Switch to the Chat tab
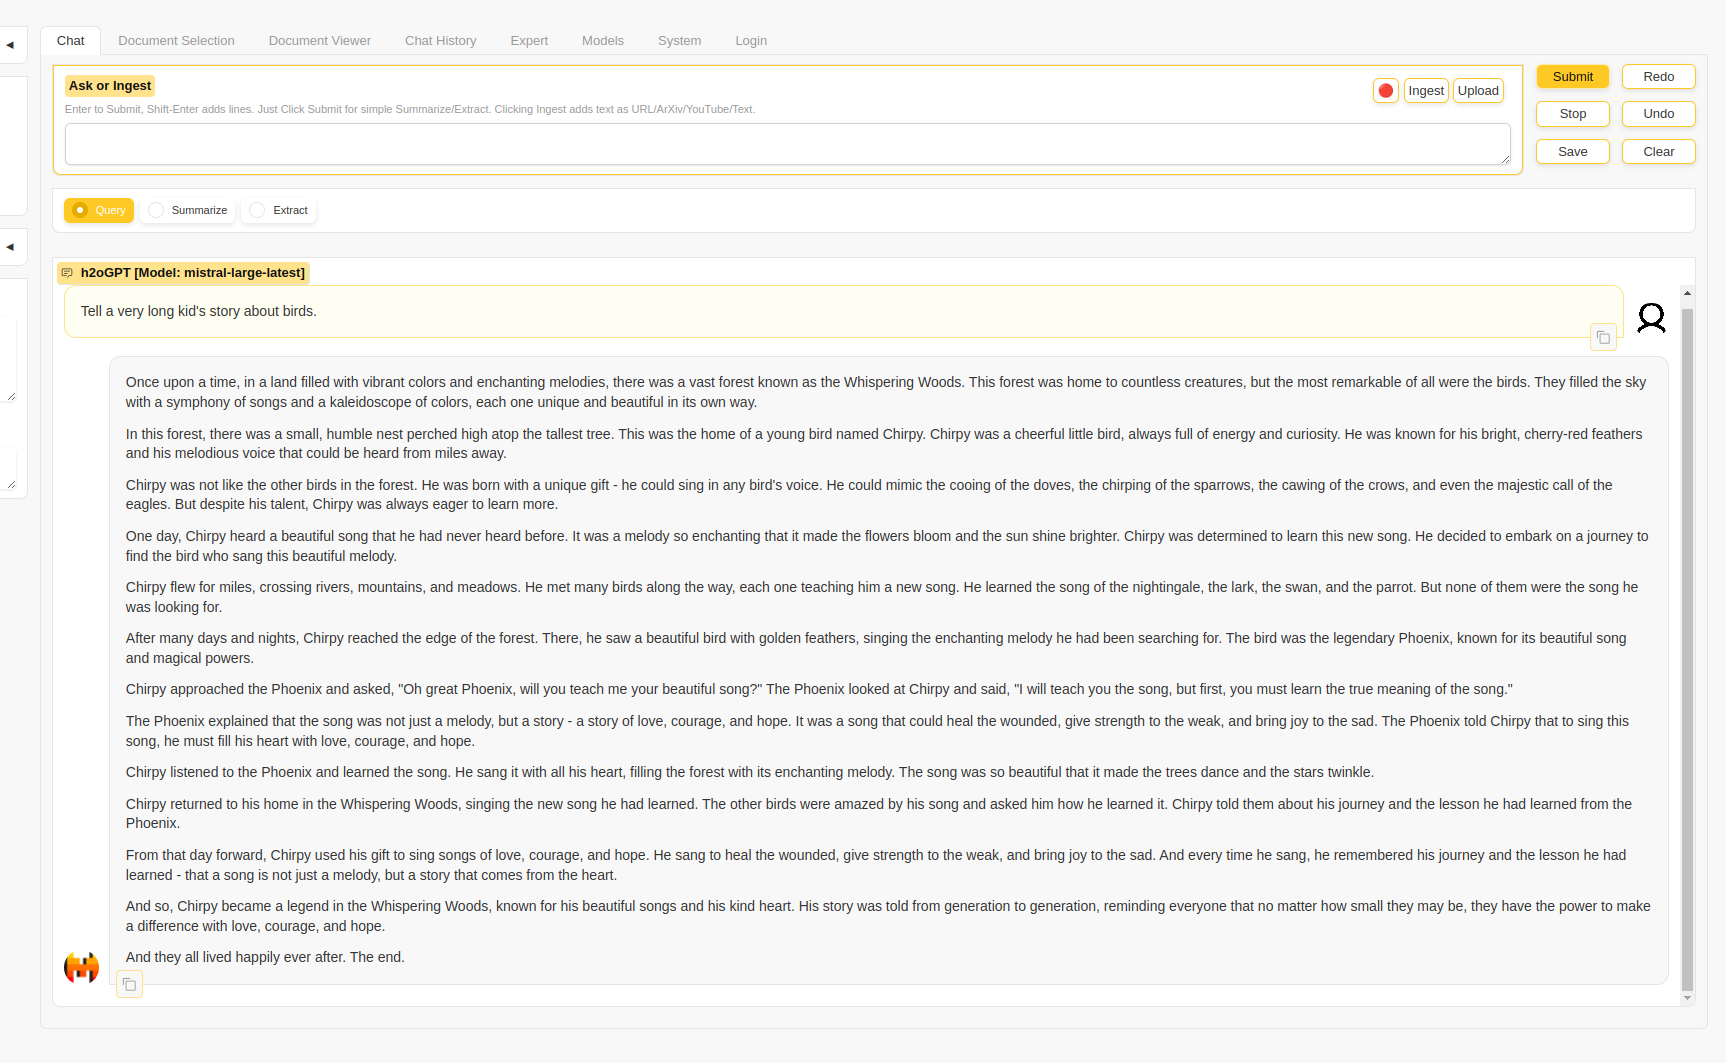 tap(70, 41)
